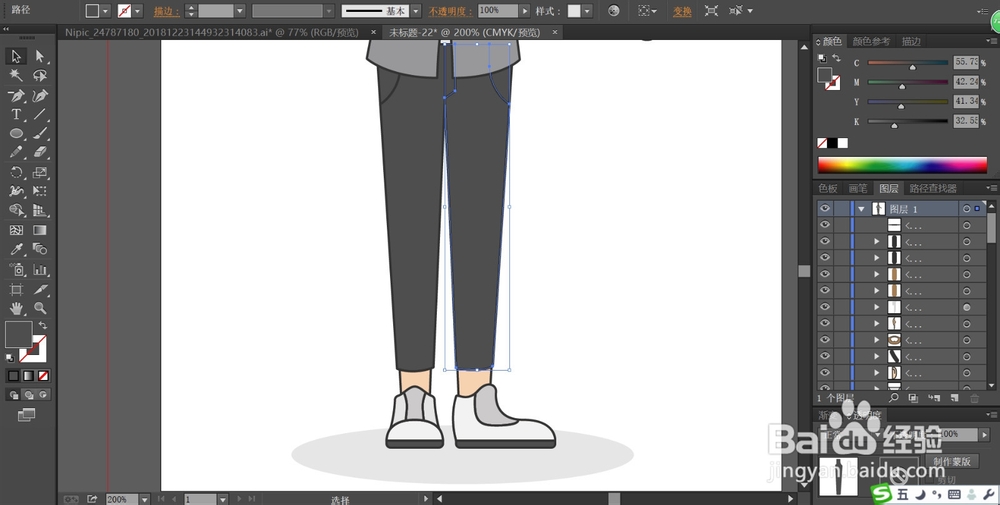Click the 变换 transform link
Screen dimensions: 1000x505
click(682, 11)
